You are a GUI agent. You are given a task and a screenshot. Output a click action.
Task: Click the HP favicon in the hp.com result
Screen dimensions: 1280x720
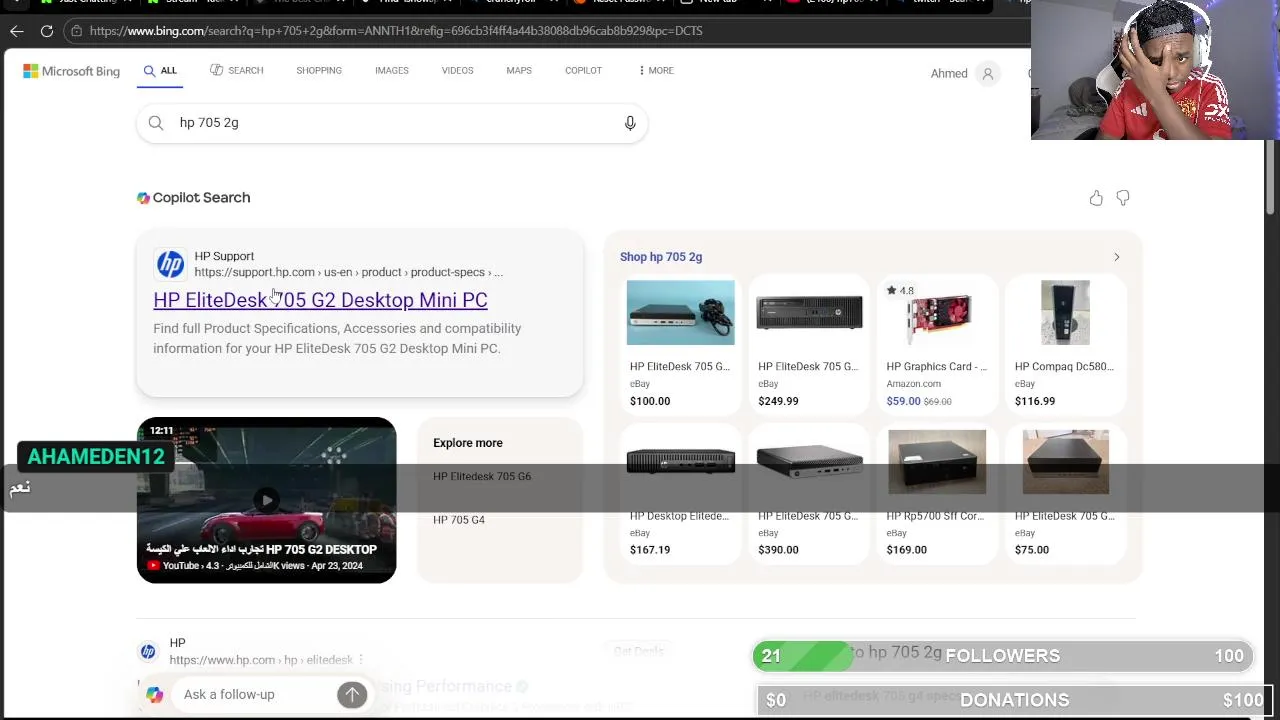[x=148, y=652]
